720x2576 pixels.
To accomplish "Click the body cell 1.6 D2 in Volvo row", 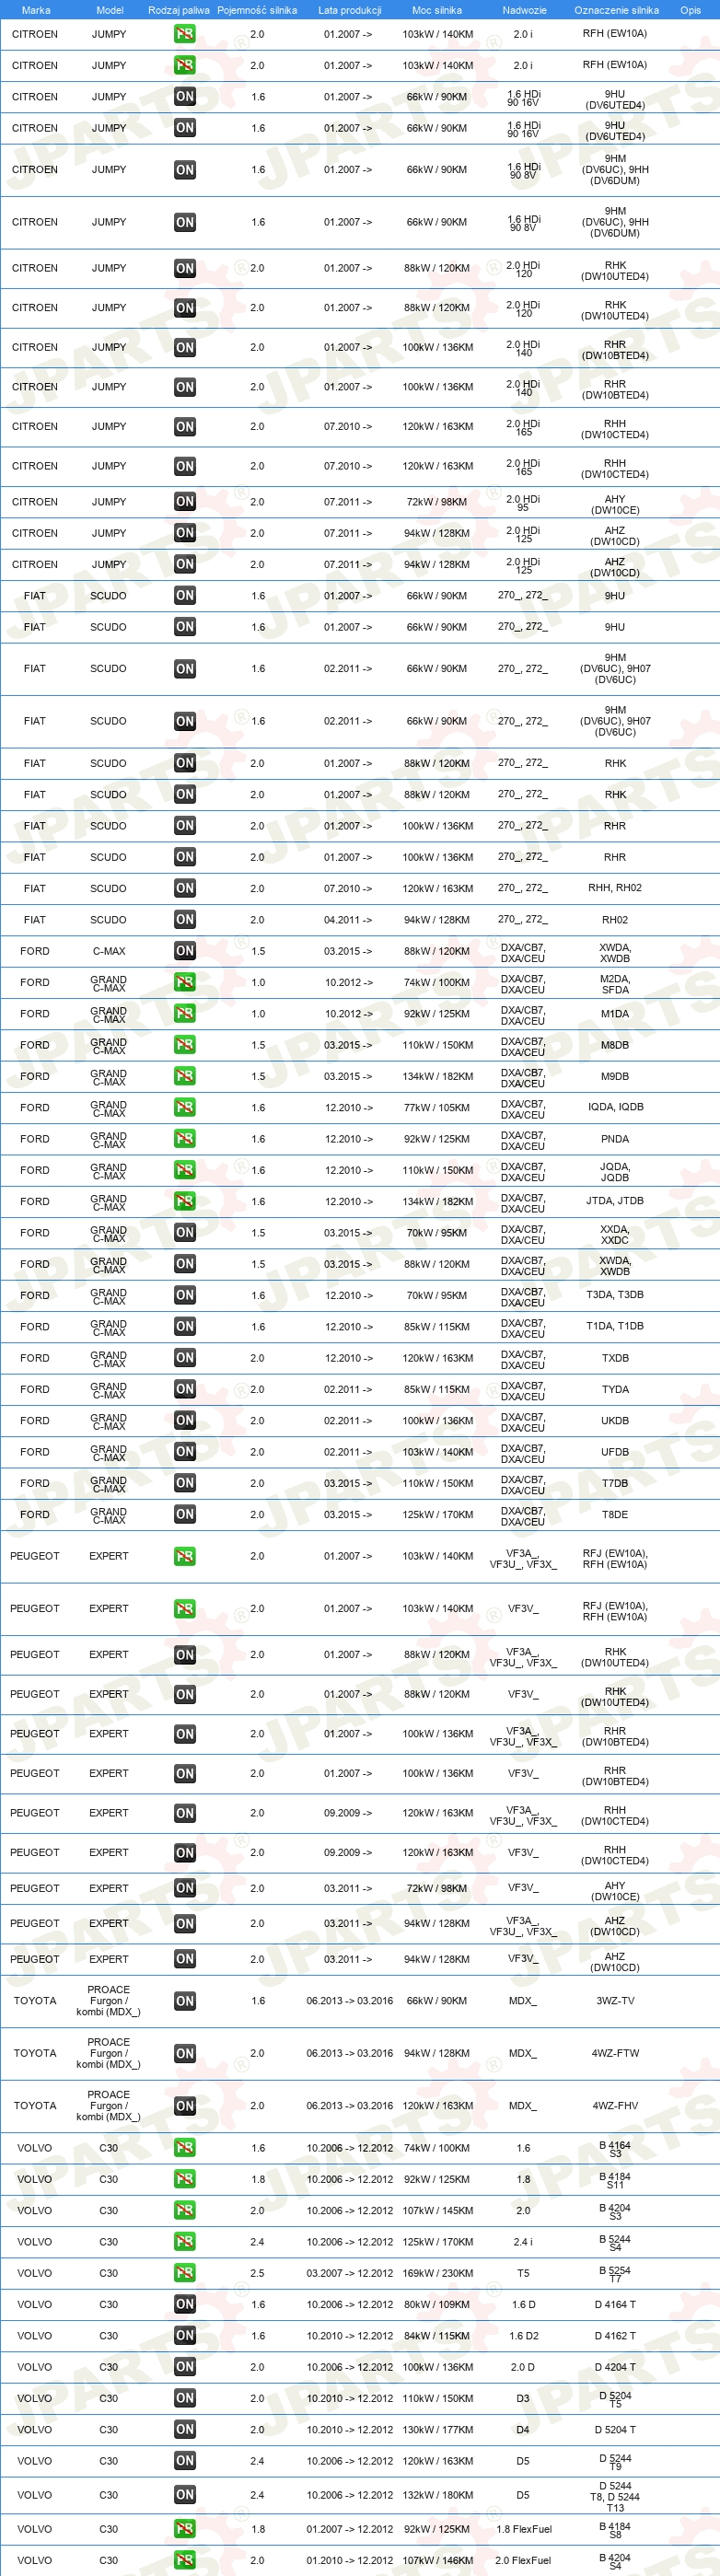I will [x=523, y=2336].
